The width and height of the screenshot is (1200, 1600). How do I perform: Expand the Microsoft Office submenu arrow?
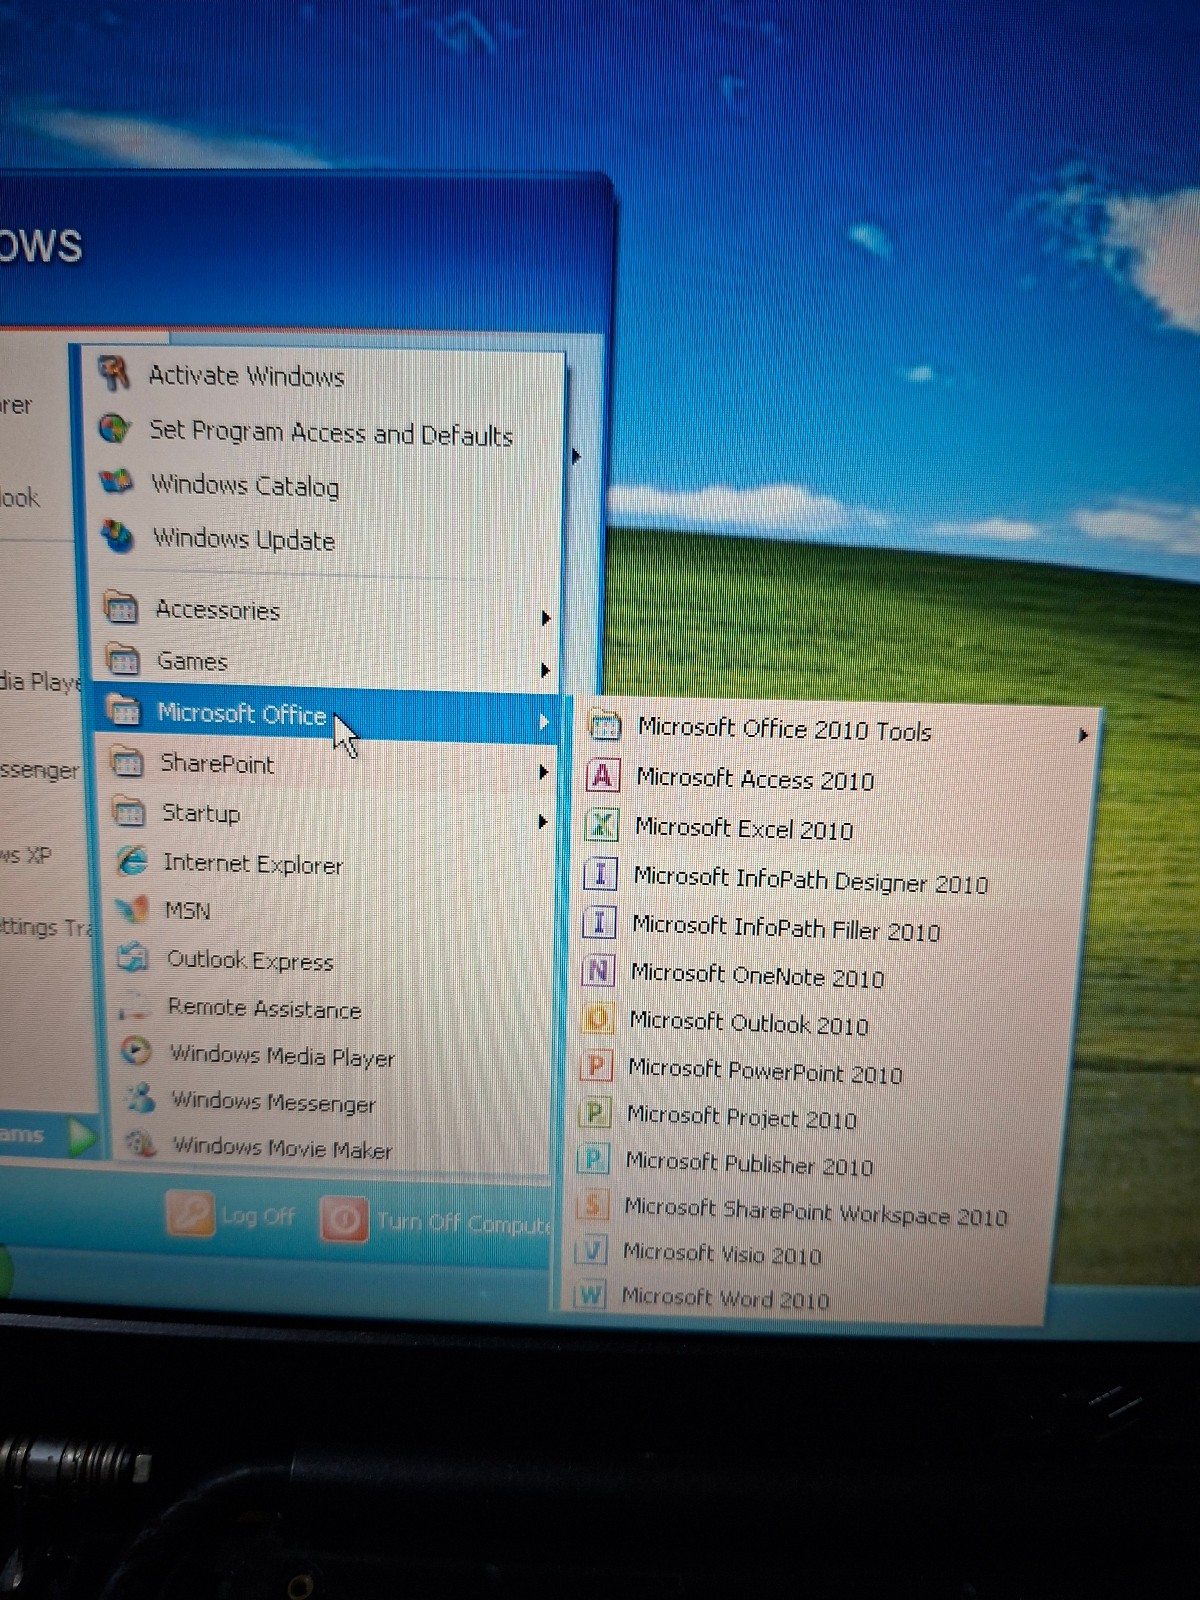pyautogui.click(x=545, y=721)
